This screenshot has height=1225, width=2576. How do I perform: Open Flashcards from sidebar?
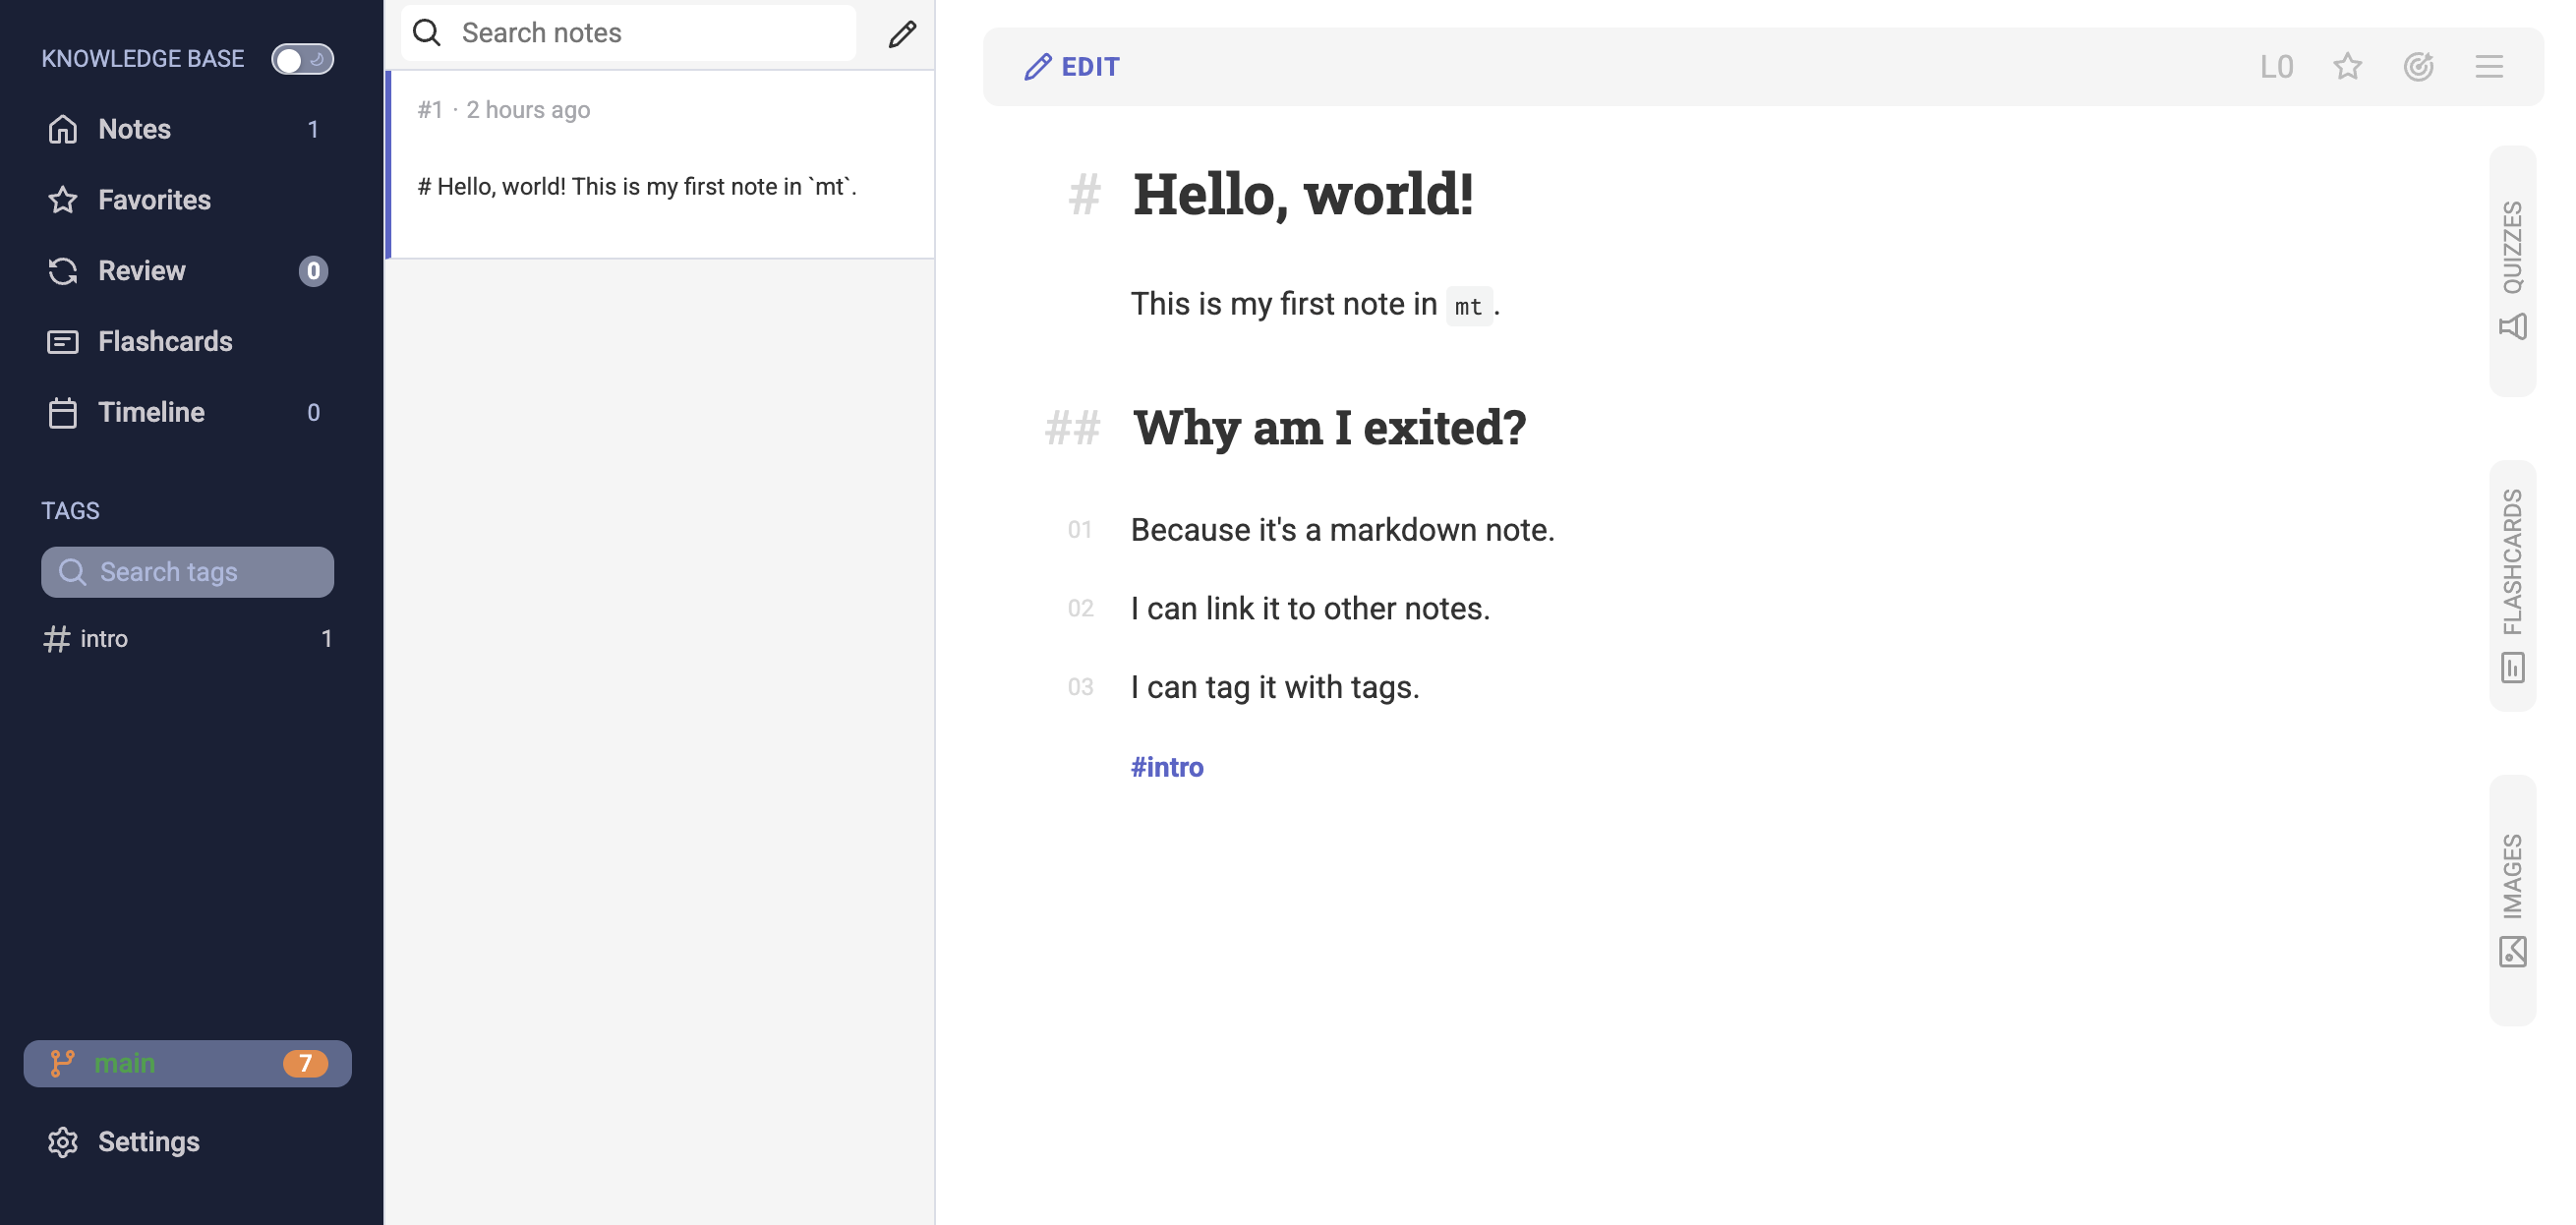coord(165,342)
